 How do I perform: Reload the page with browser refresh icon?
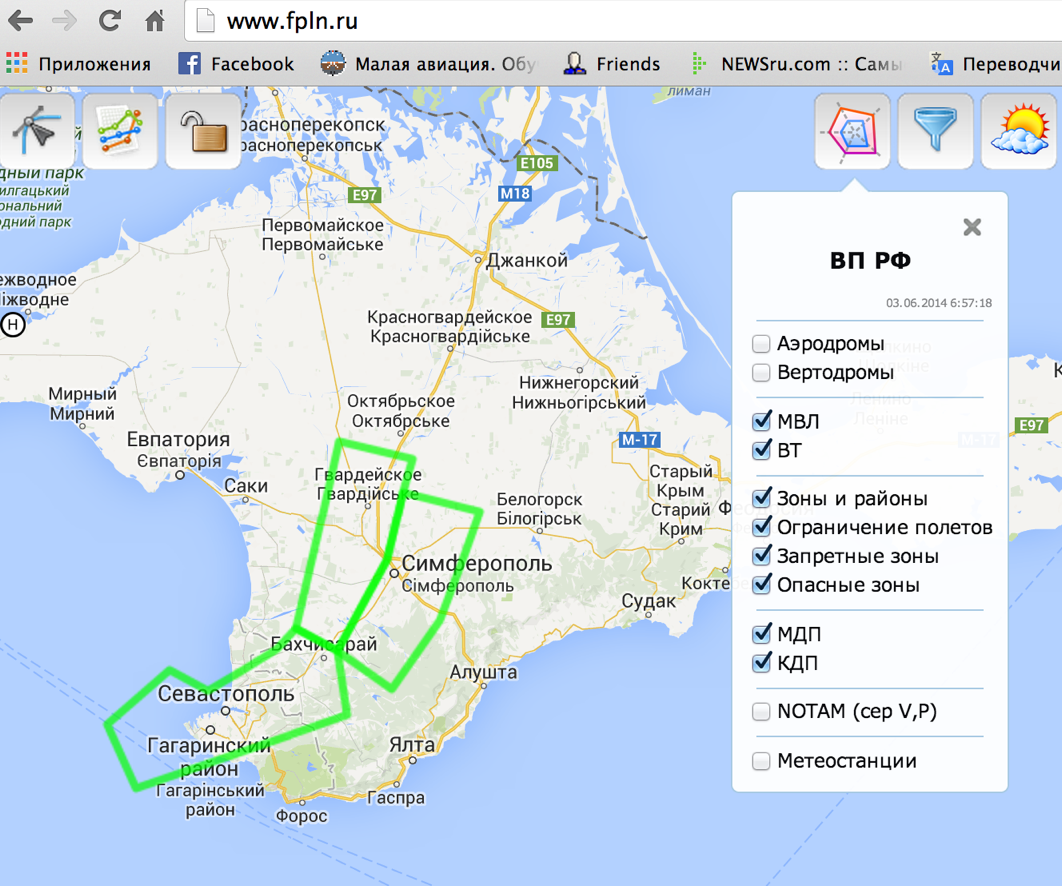tap(110, 20)
